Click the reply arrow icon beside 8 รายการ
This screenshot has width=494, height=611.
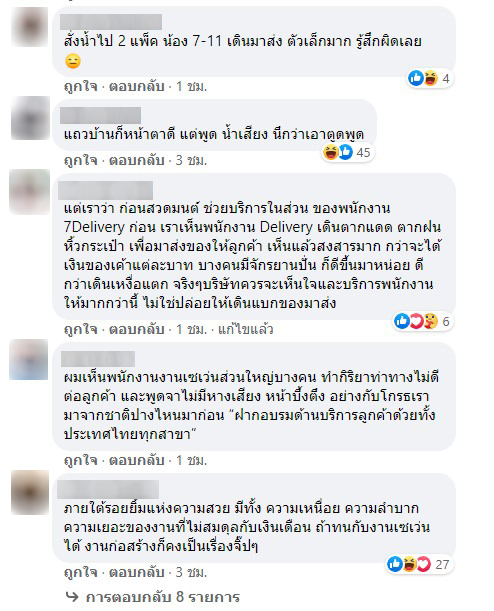point(72,596)
